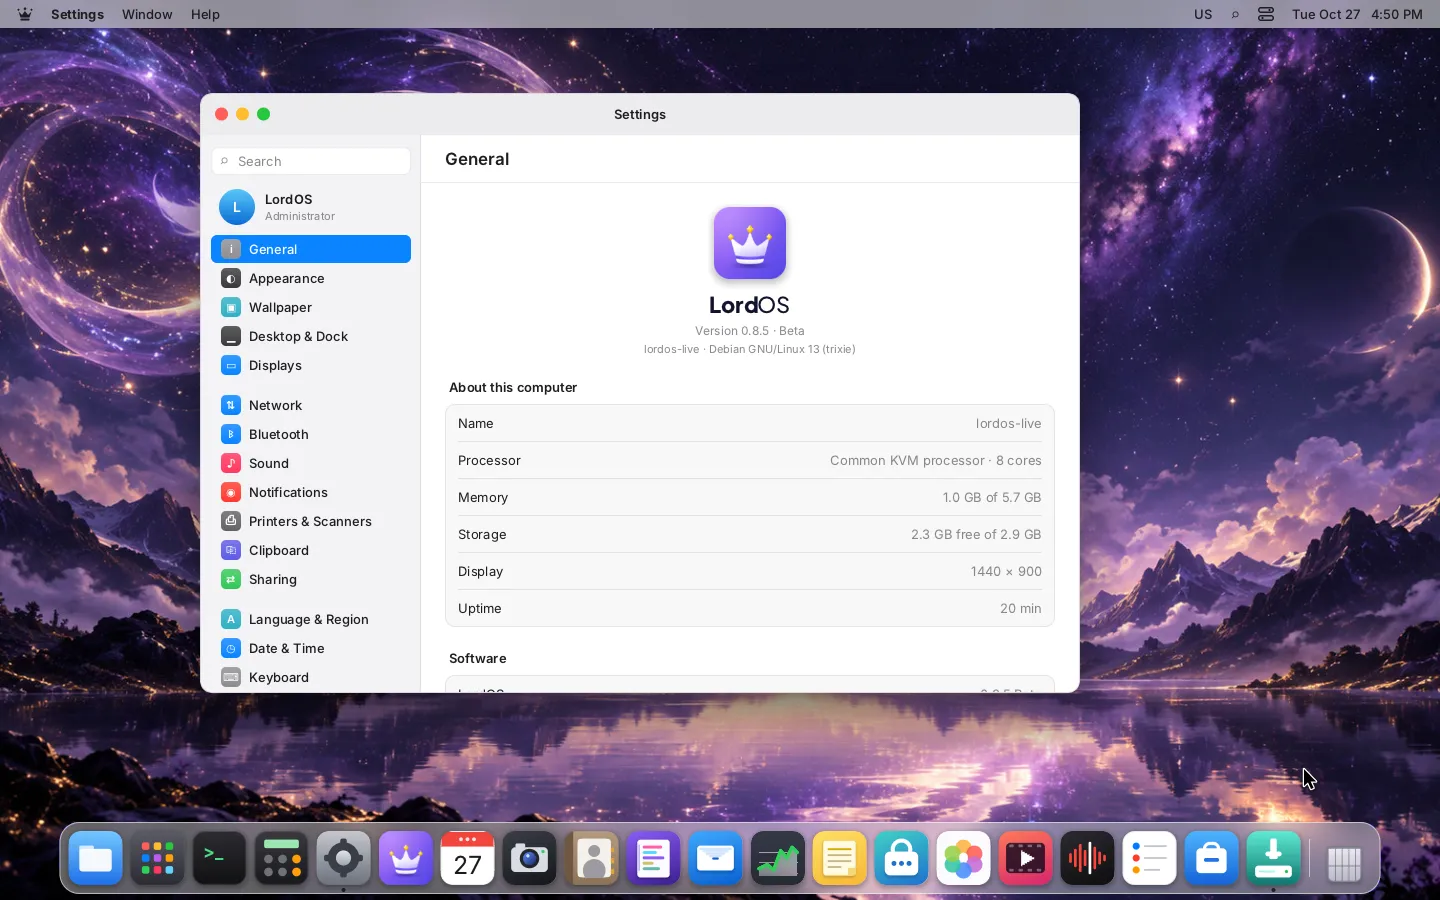Open the Stocks chart dock icon
Screen dimensions: 1440x900
(x=777, y=858)
